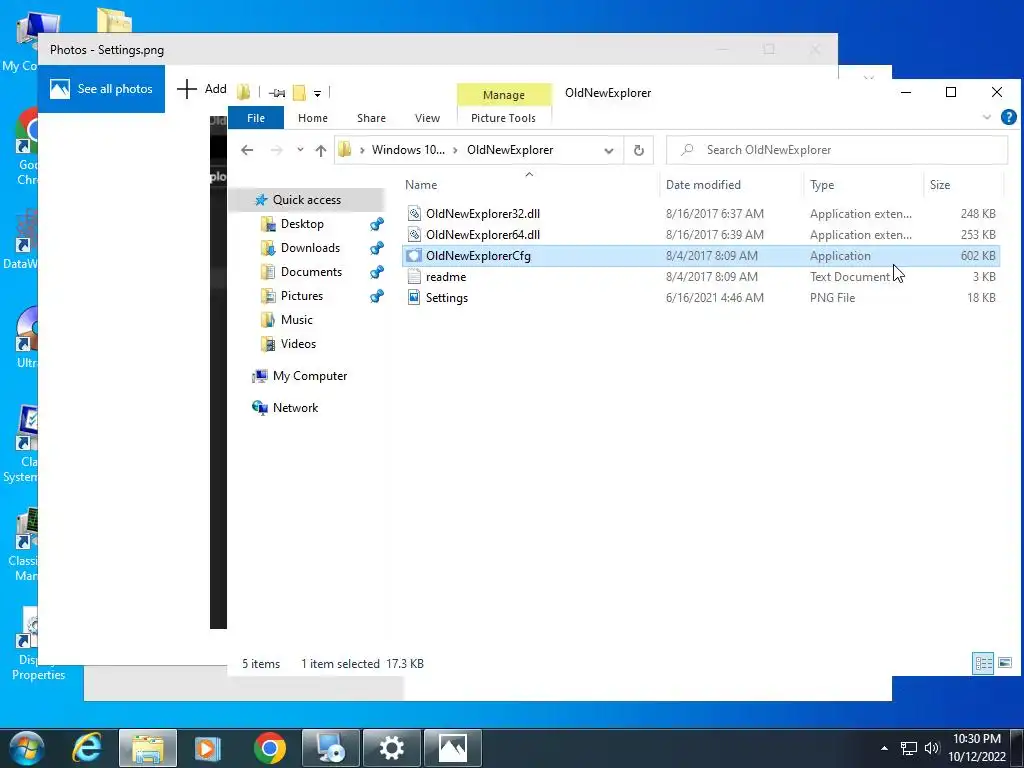This screenshot has height=768, width=1024.
Task: Open Customize Quick Access Toolbar dropdown arrow
Action: point(317,93)
